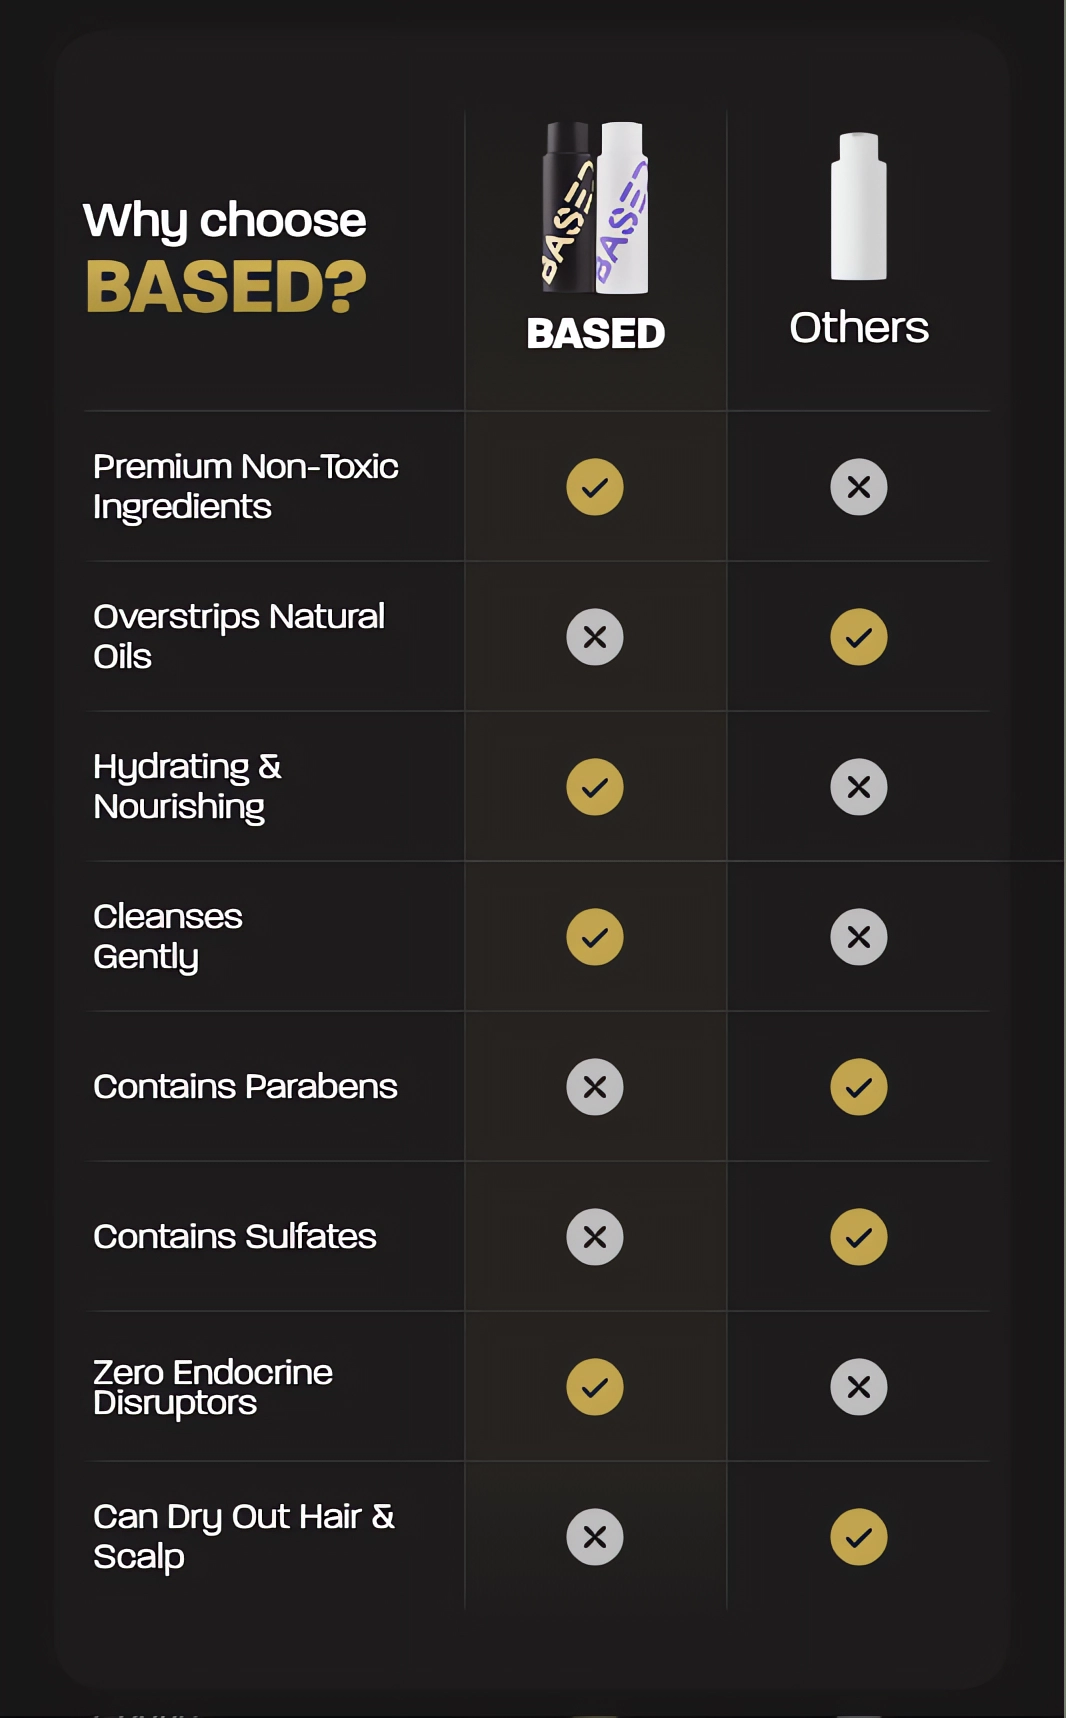
Task: Click Others X icon for Premium Non-Toxic Ingredients
Action: pyautogui.click(x=859, y=487)
